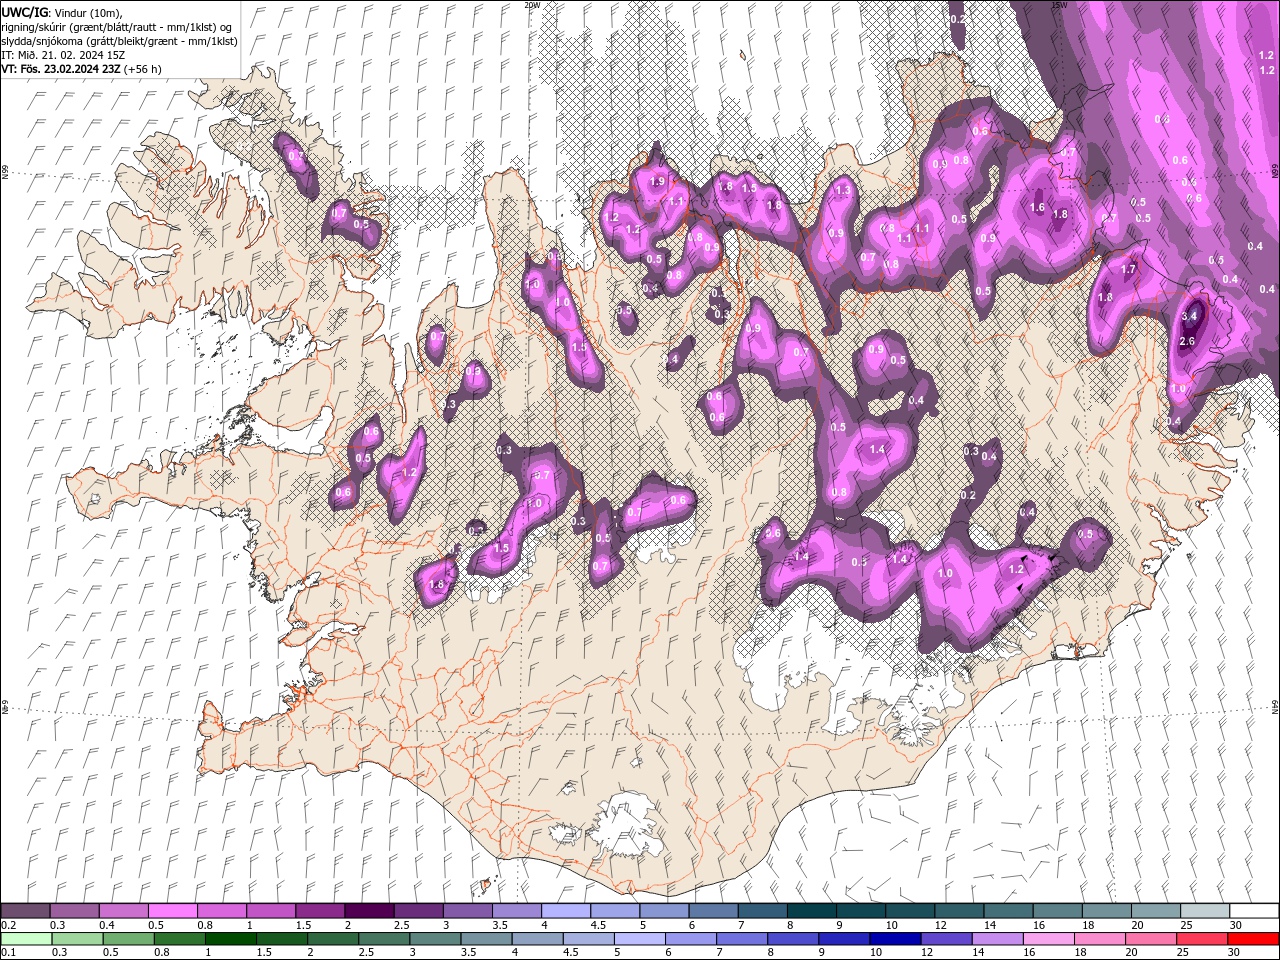The image size is (1280, 960).
Task: Click the 0.1 label of the lower legend scale
Action: click(8, 953)
